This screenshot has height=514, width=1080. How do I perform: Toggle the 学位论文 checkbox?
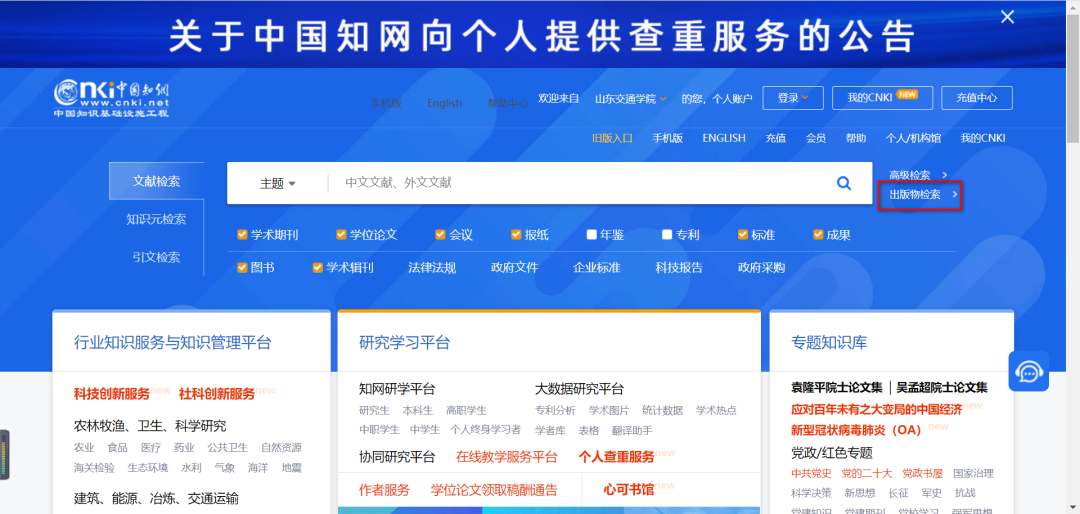coord(341,235)
